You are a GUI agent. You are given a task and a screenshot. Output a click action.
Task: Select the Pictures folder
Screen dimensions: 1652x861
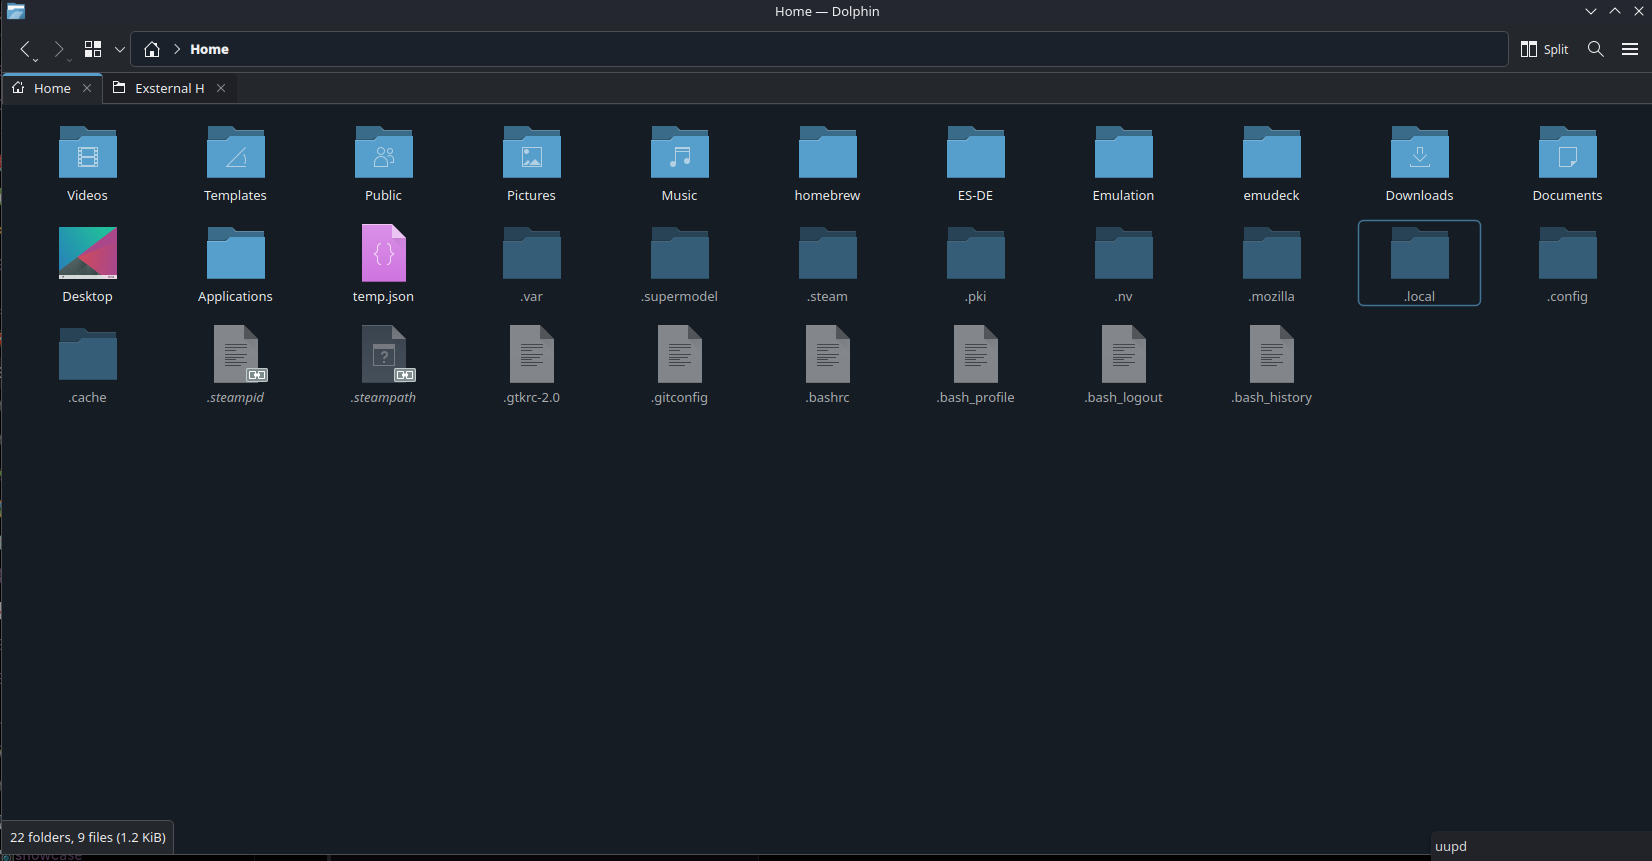click(x=532, y=164)
